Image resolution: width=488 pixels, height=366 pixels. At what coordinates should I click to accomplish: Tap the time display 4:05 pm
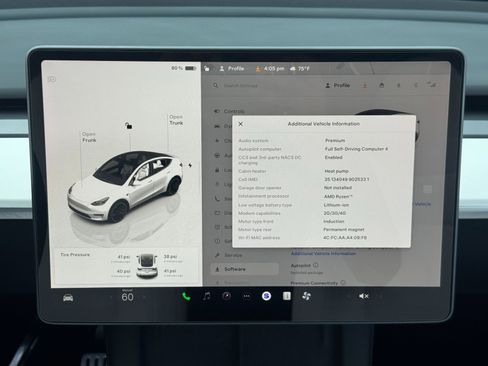pos(274,69)
